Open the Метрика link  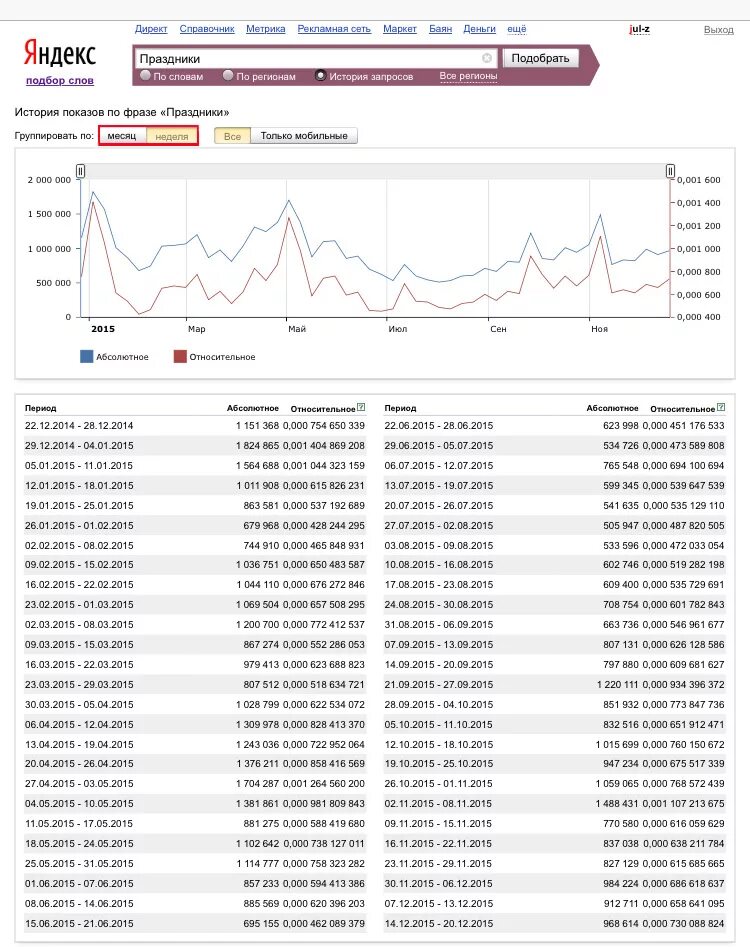coord(266,29)
